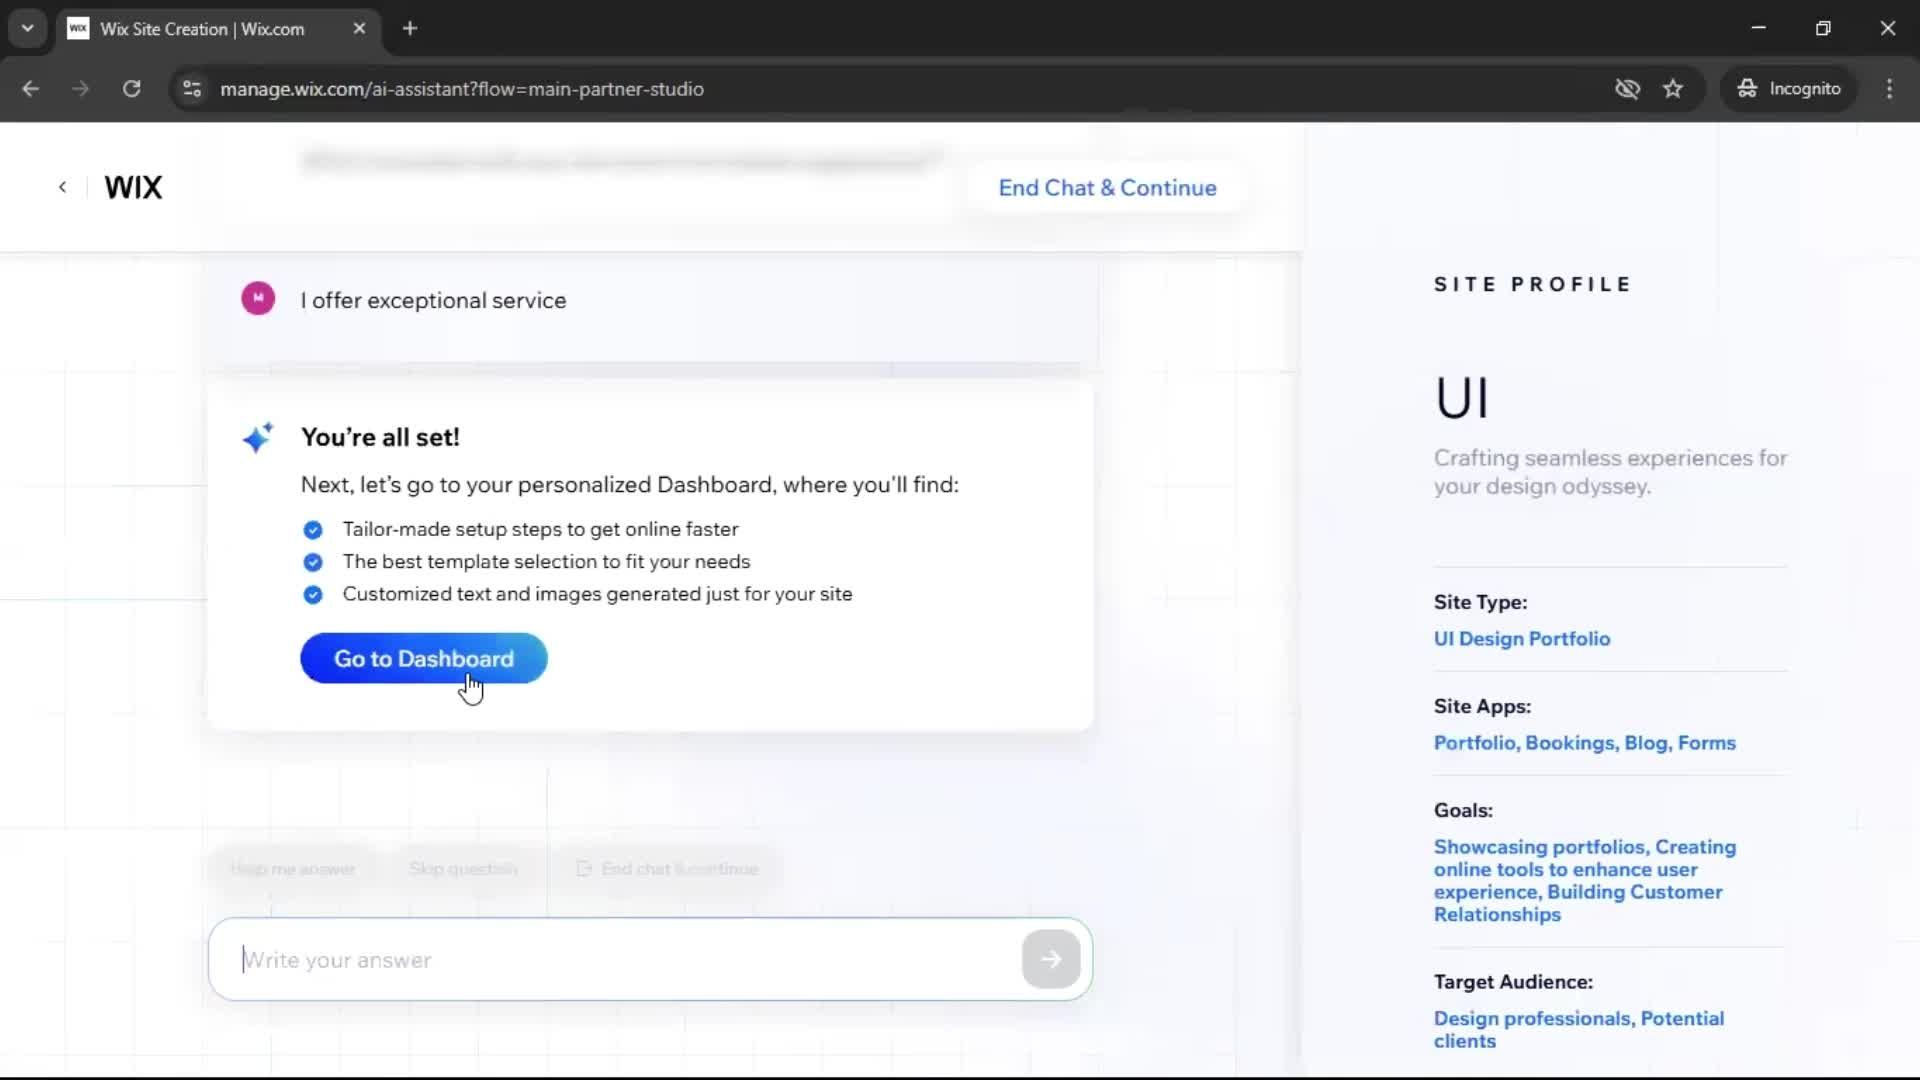This screenshot has width=1920, height=1080.
Task: Click UI Design Portfolio site type
Action: tap(1521, 639)
